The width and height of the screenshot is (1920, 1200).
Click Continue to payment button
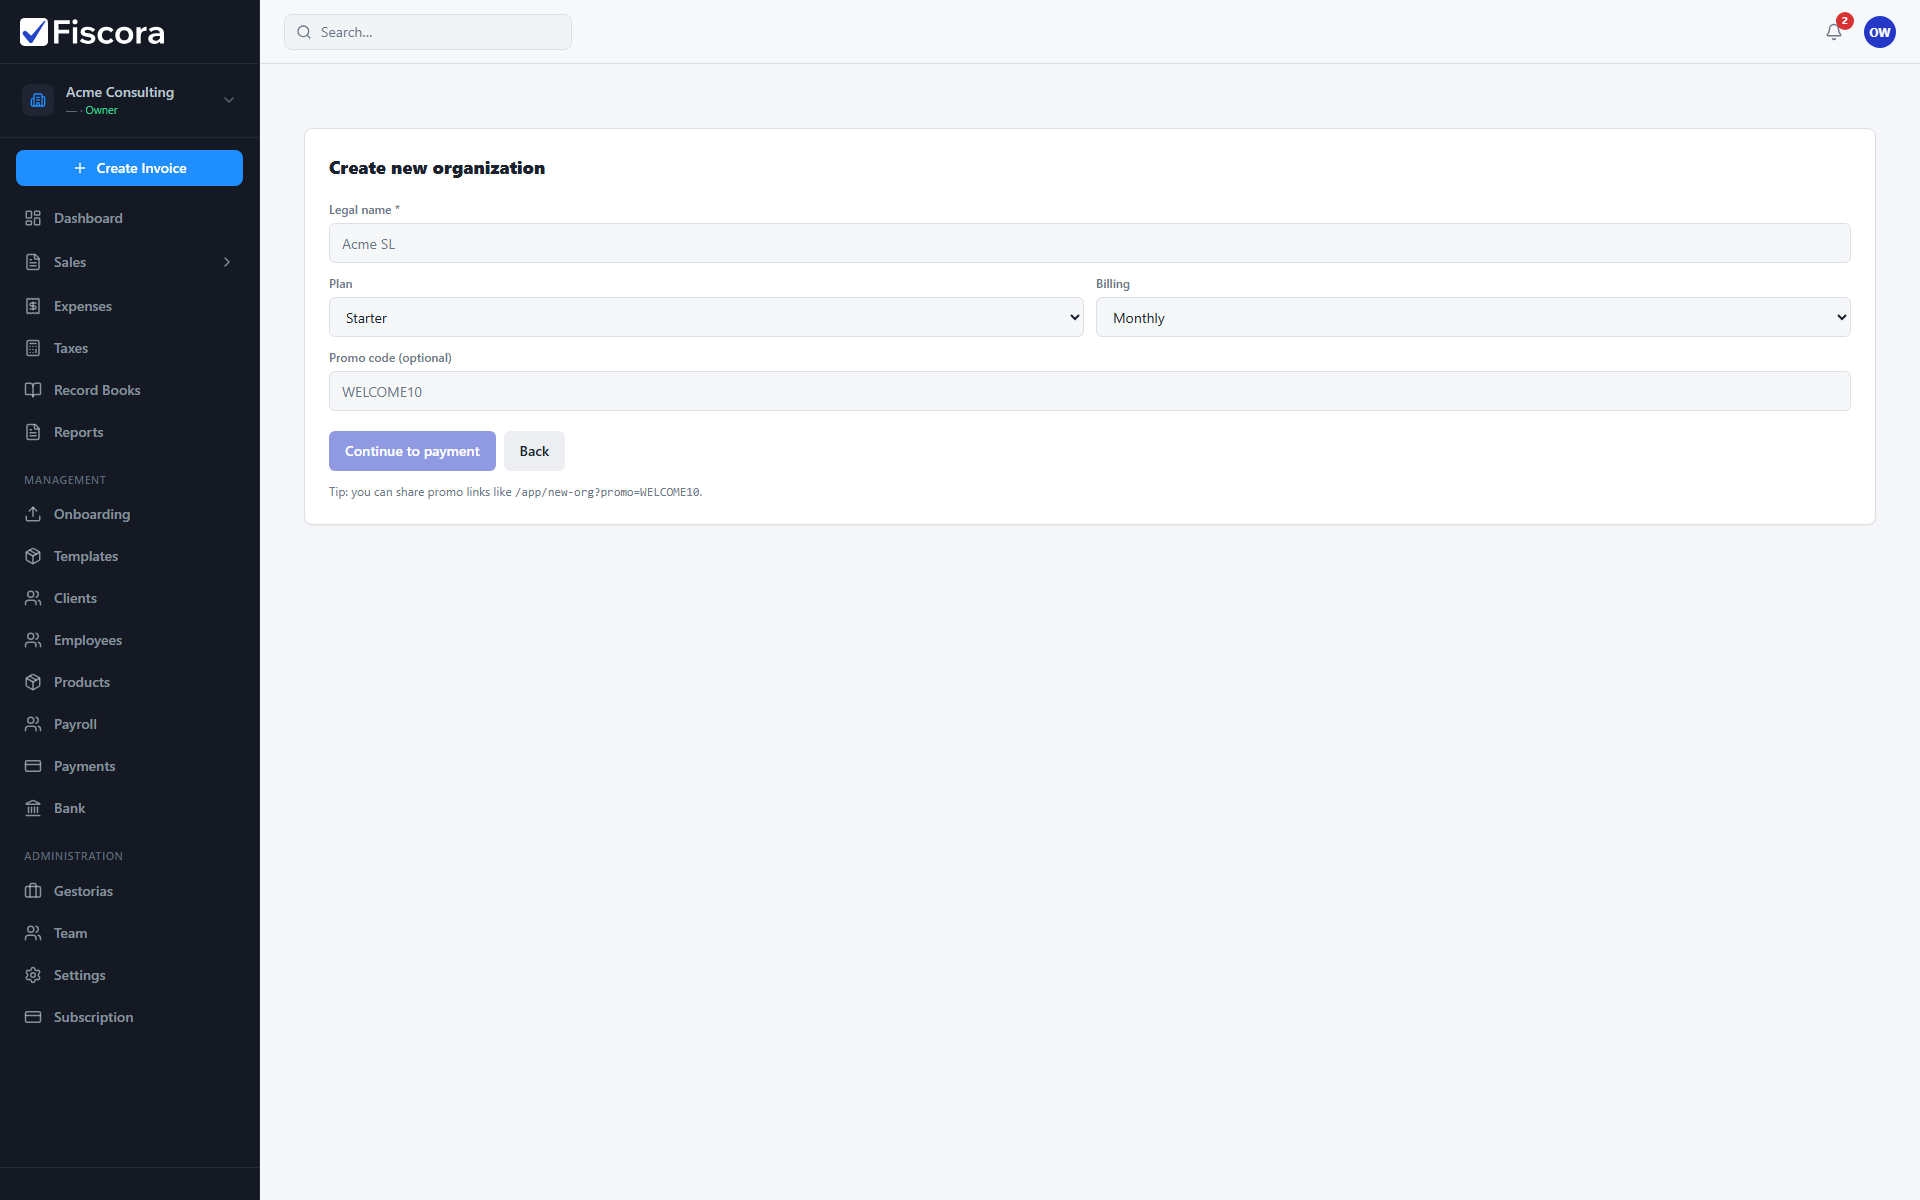412,451
